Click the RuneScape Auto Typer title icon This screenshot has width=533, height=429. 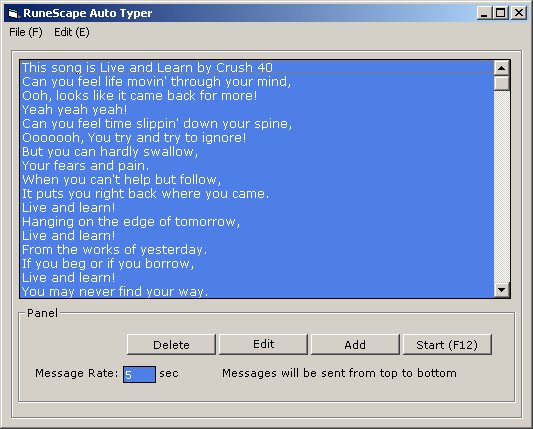pos(13,13)
